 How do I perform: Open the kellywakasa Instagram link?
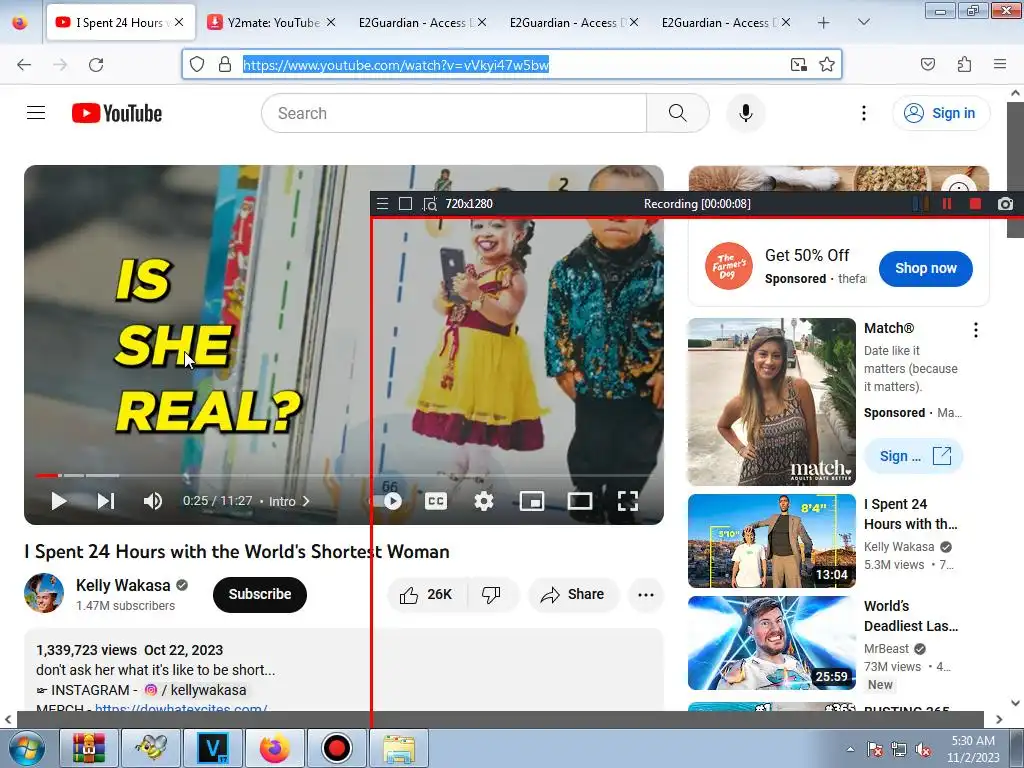pos(196,690)
